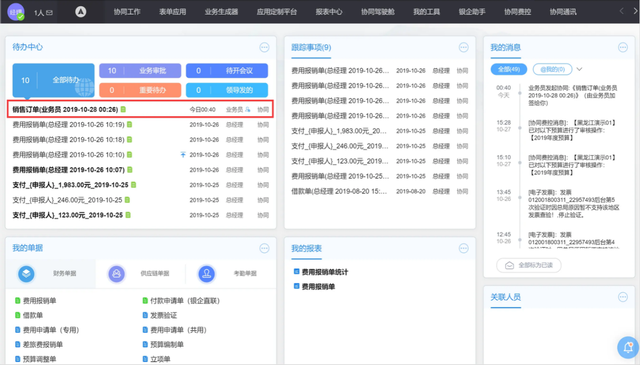Open the 我的单据 more options icon
This screenshot has width=640, height=365.
pos(264,248)
